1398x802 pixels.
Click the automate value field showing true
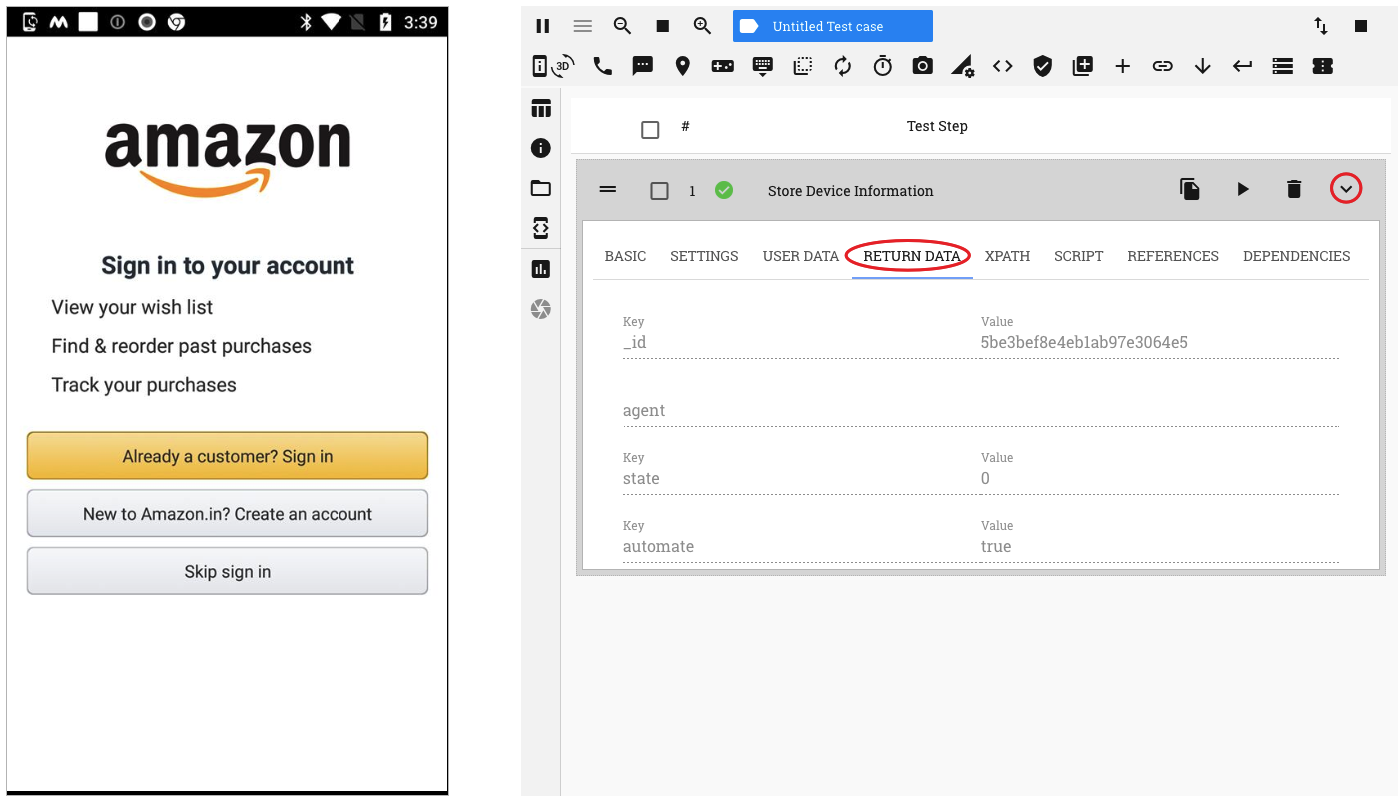[x=1160, y=547]
